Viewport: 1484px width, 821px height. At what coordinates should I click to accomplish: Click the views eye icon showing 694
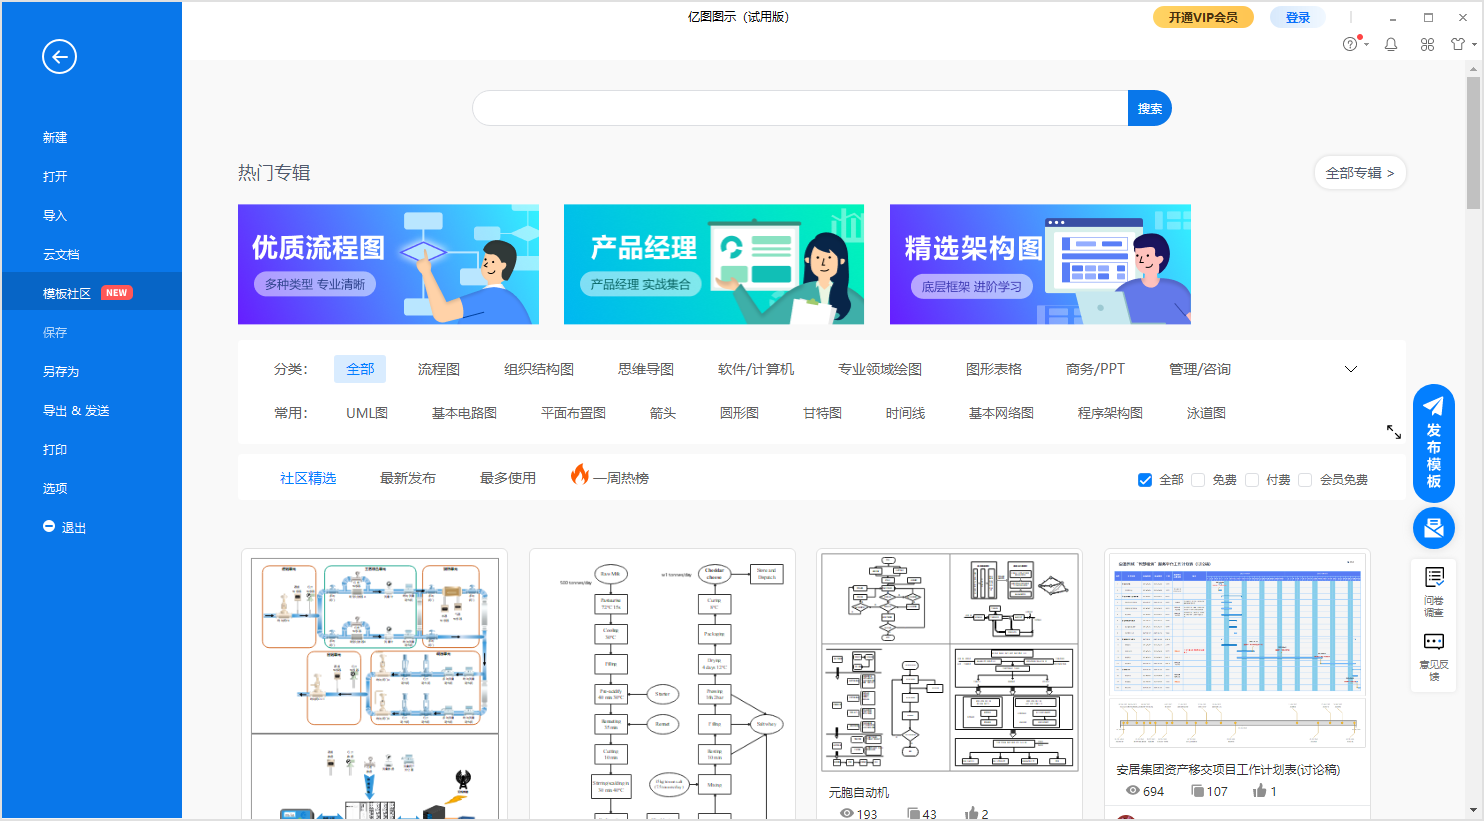pyautogui.click(x=1133, y=790)
